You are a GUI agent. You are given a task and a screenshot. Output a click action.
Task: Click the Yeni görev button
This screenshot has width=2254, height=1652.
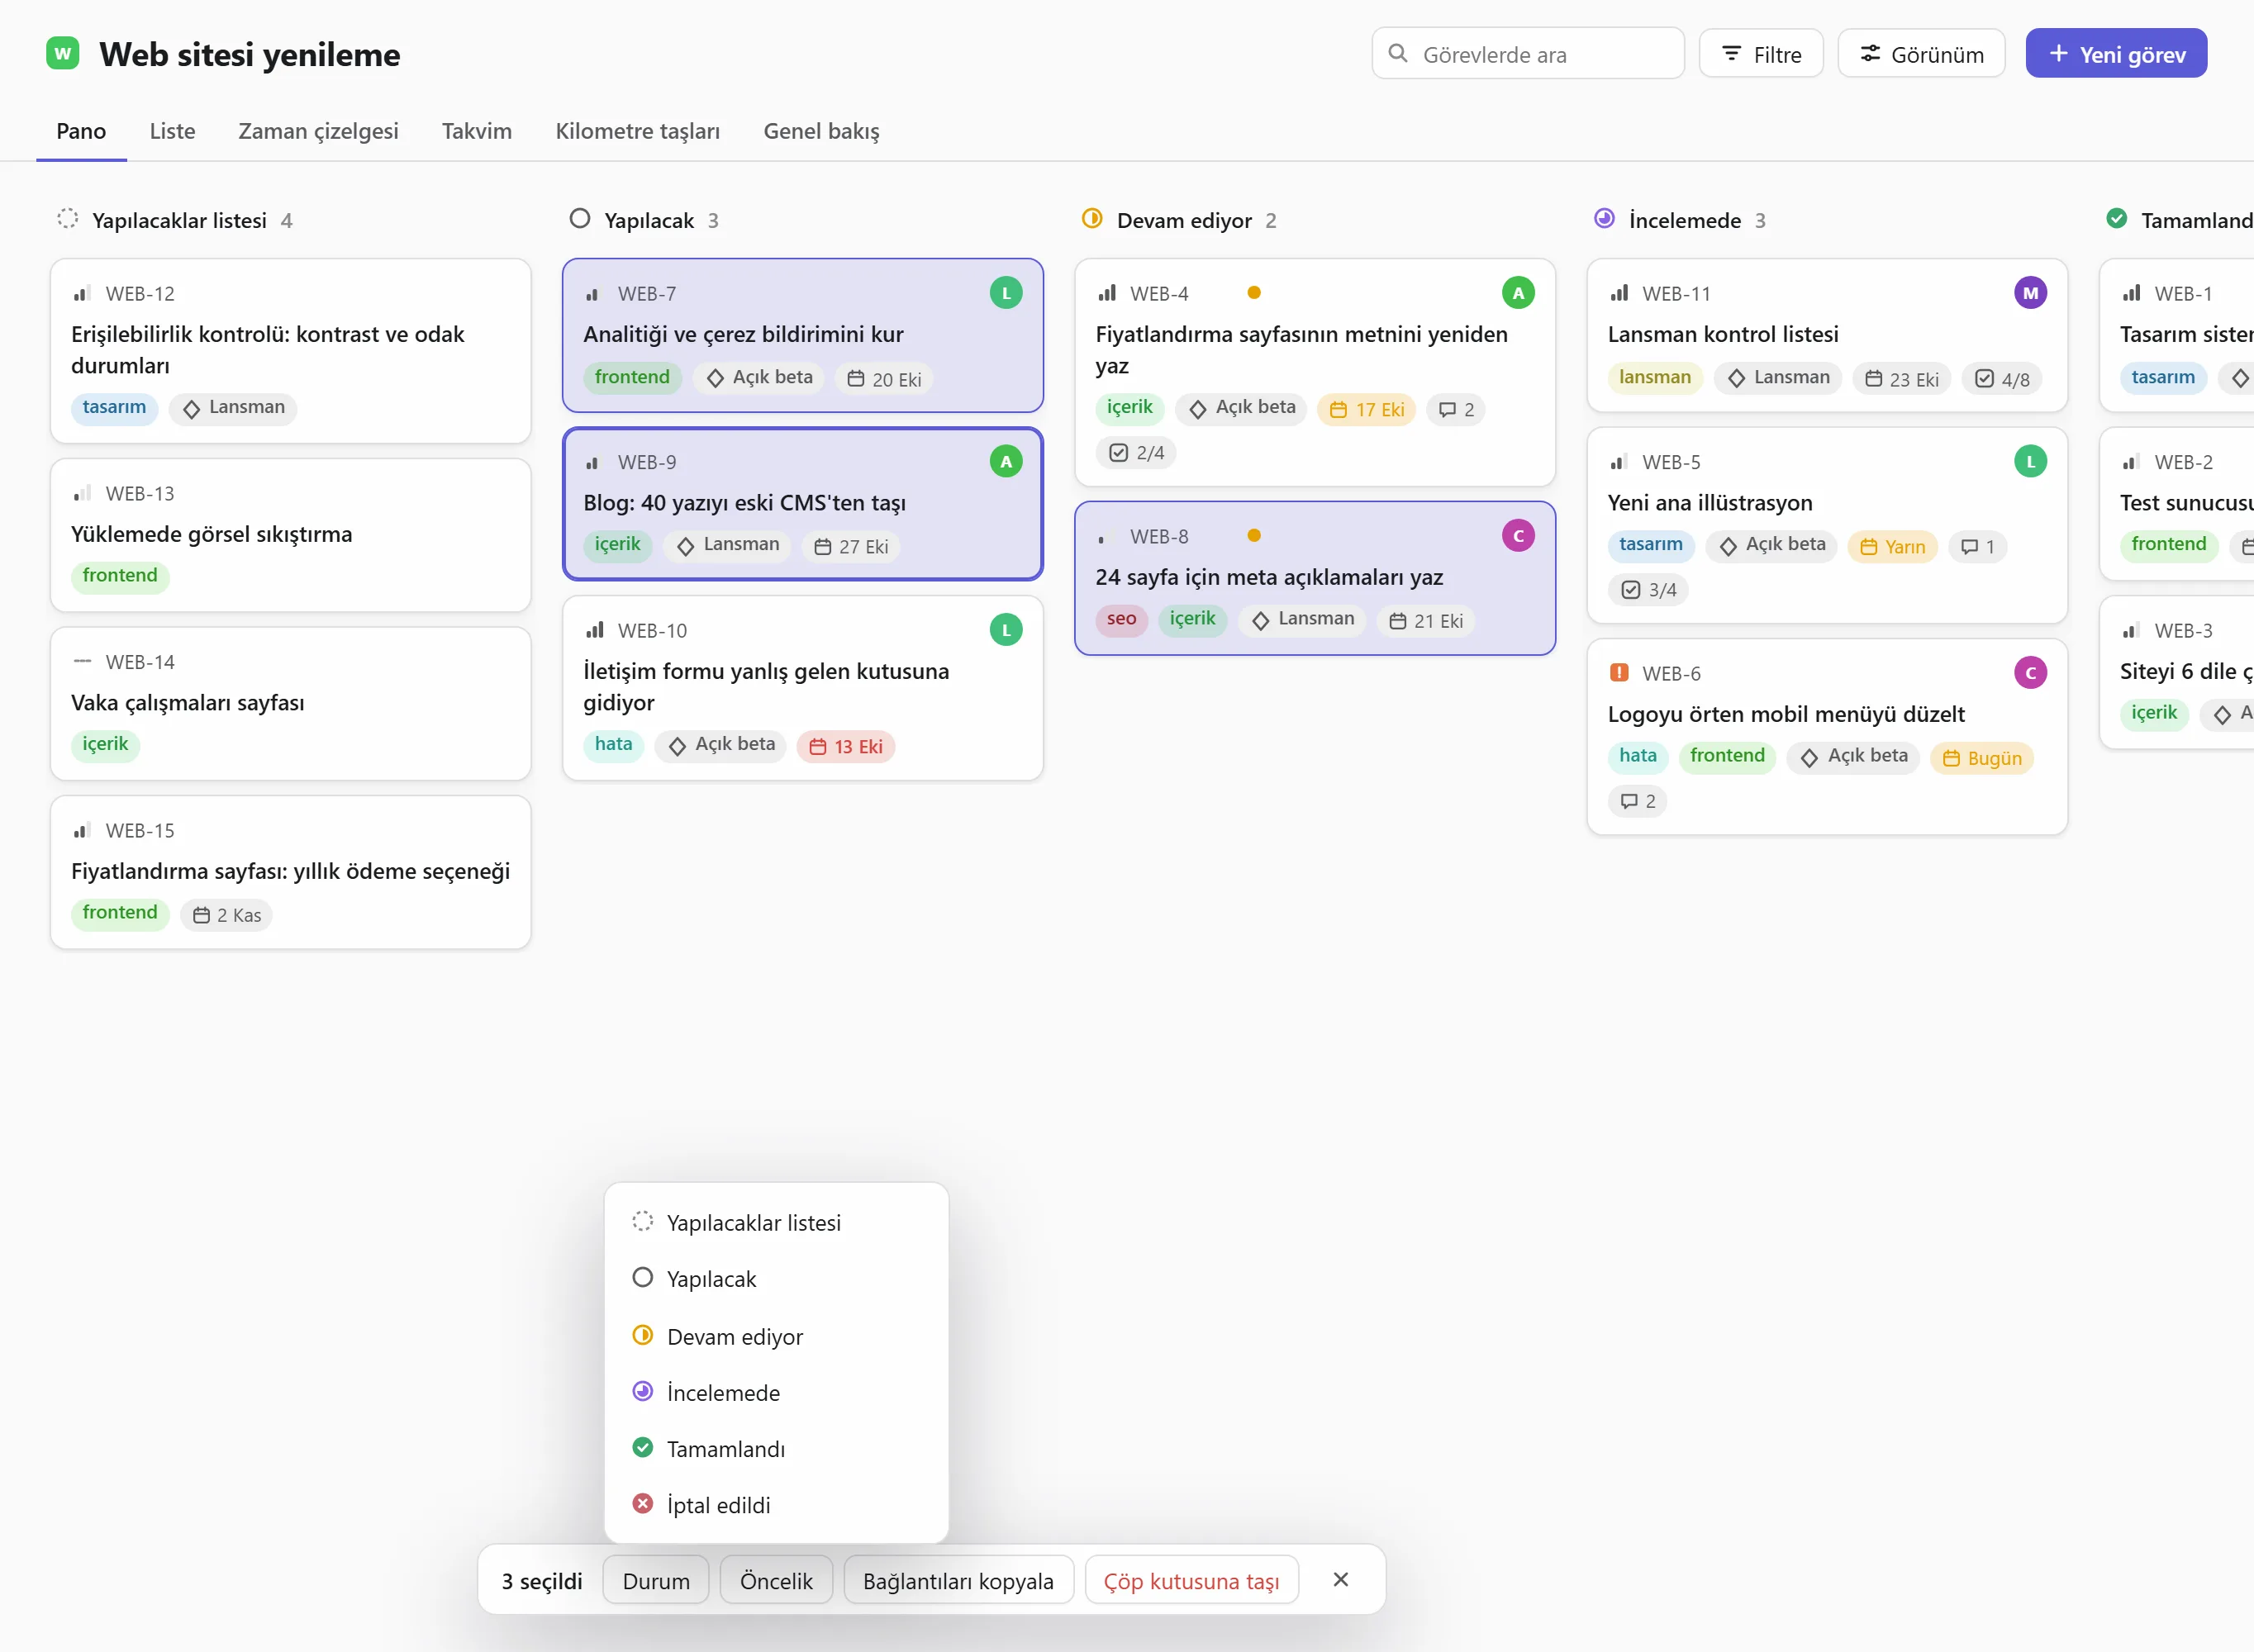[x=2116, y=54]
